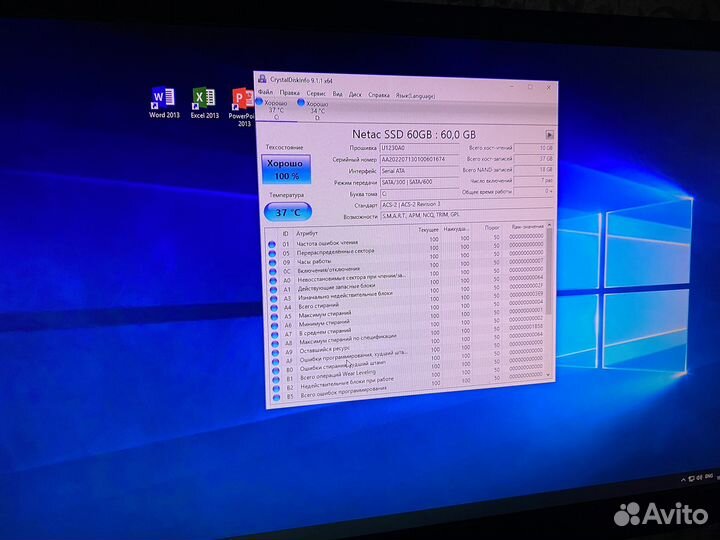720x540 pixels.
Task: Select the Частота ошибок чтения attribute text
Action: pos(327,243)
